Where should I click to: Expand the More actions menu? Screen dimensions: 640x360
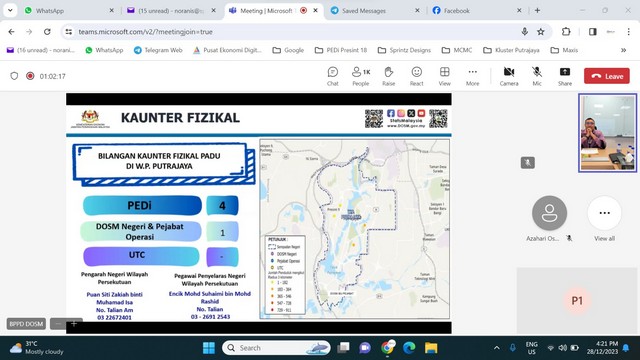tap(473, 76)
